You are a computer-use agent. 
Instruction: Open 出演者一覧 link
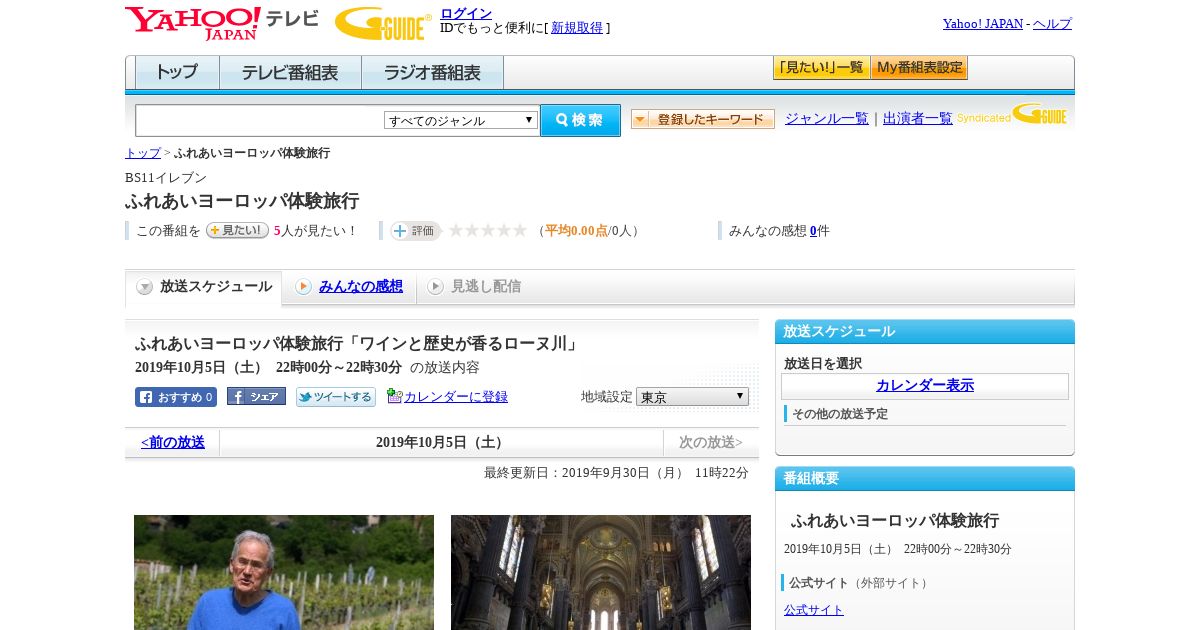[918, 119]
